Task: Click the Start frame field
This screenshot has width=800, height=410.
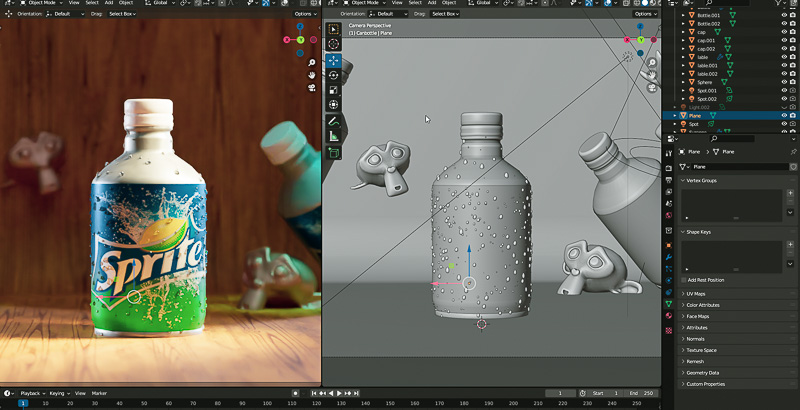Action: (607, 393)
